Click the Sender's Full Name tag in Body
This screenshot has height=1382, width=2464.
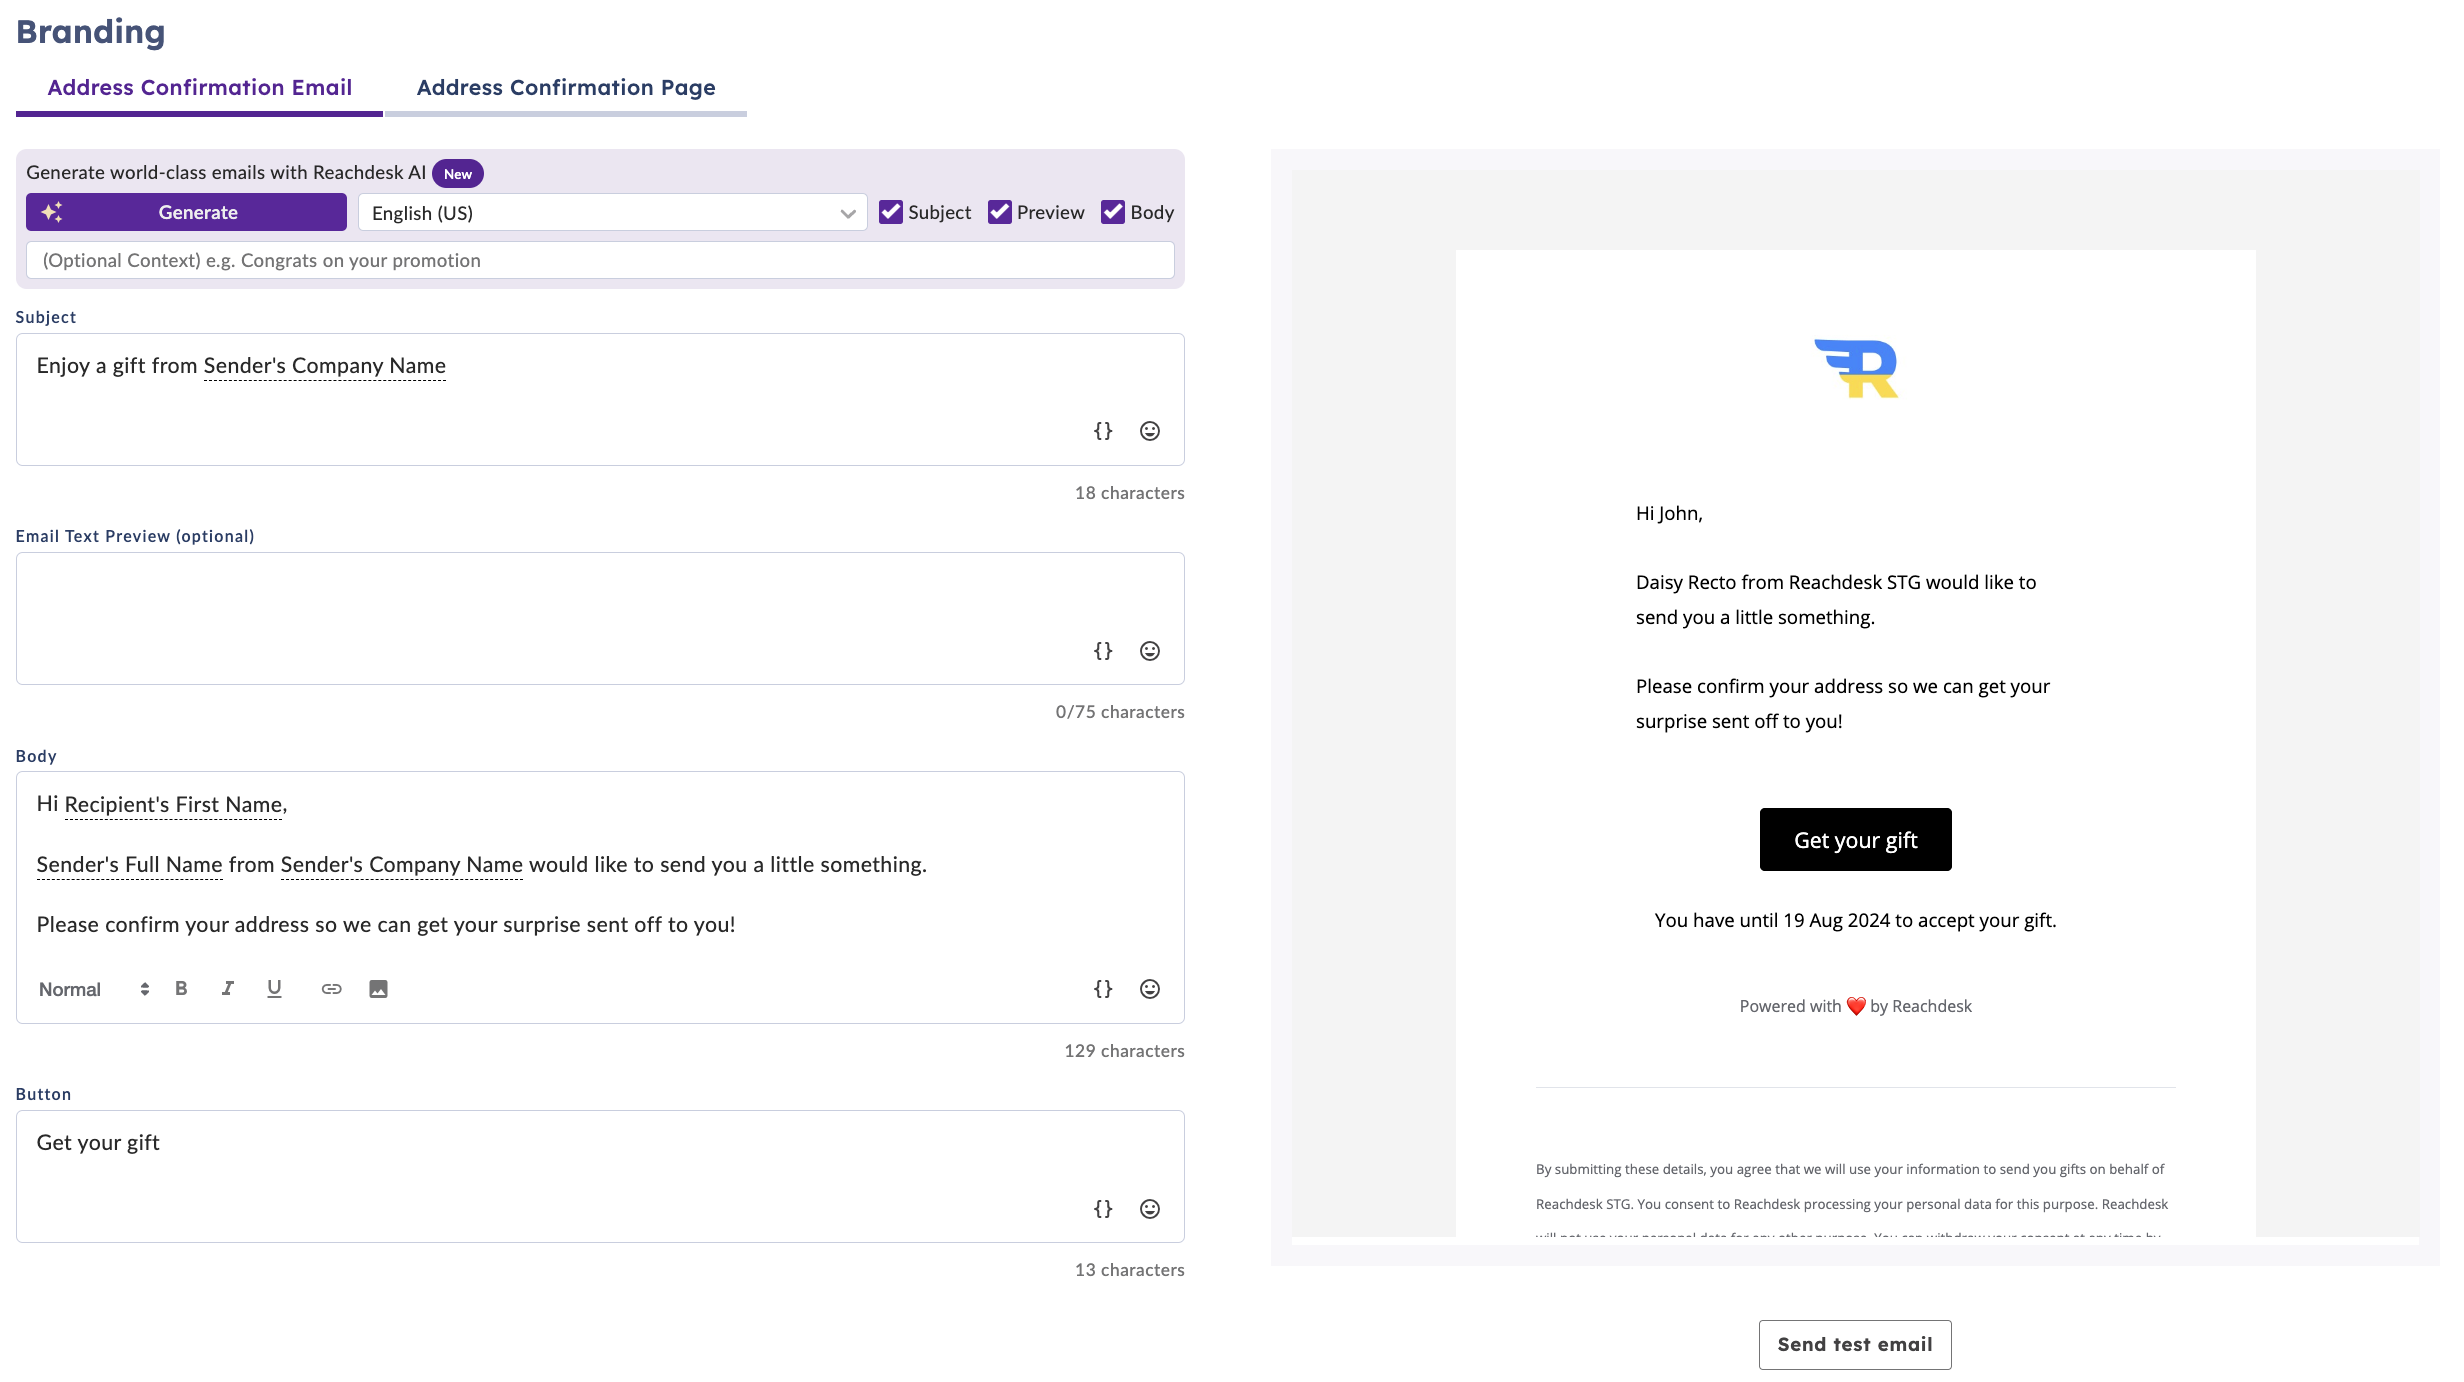pos(129,865)
